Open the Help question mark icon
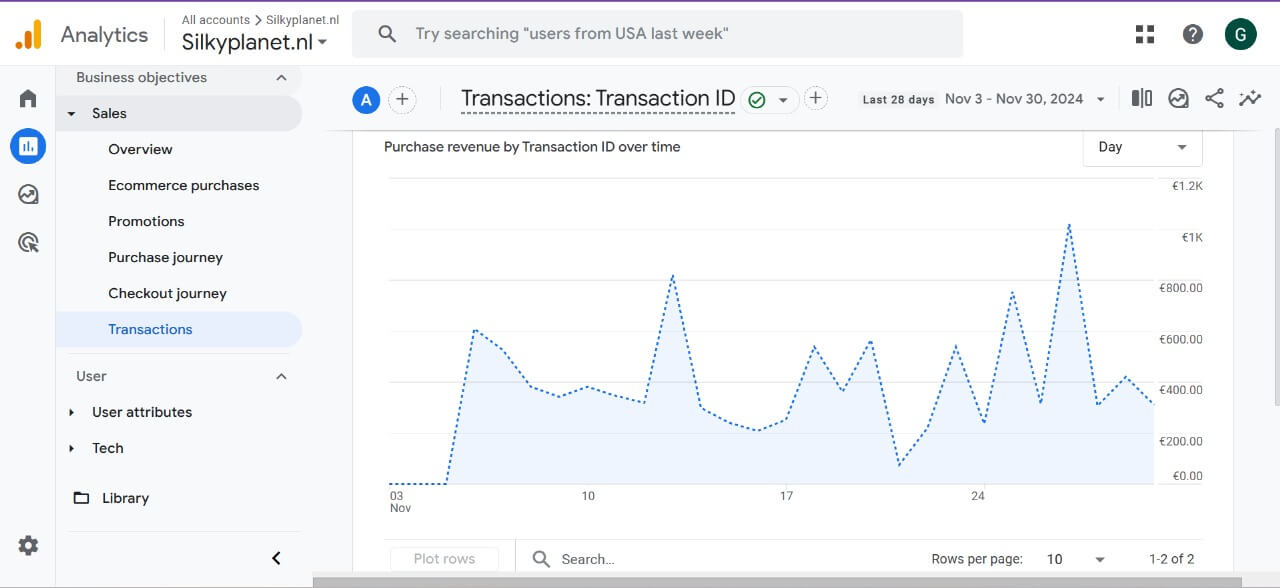 1192,34
